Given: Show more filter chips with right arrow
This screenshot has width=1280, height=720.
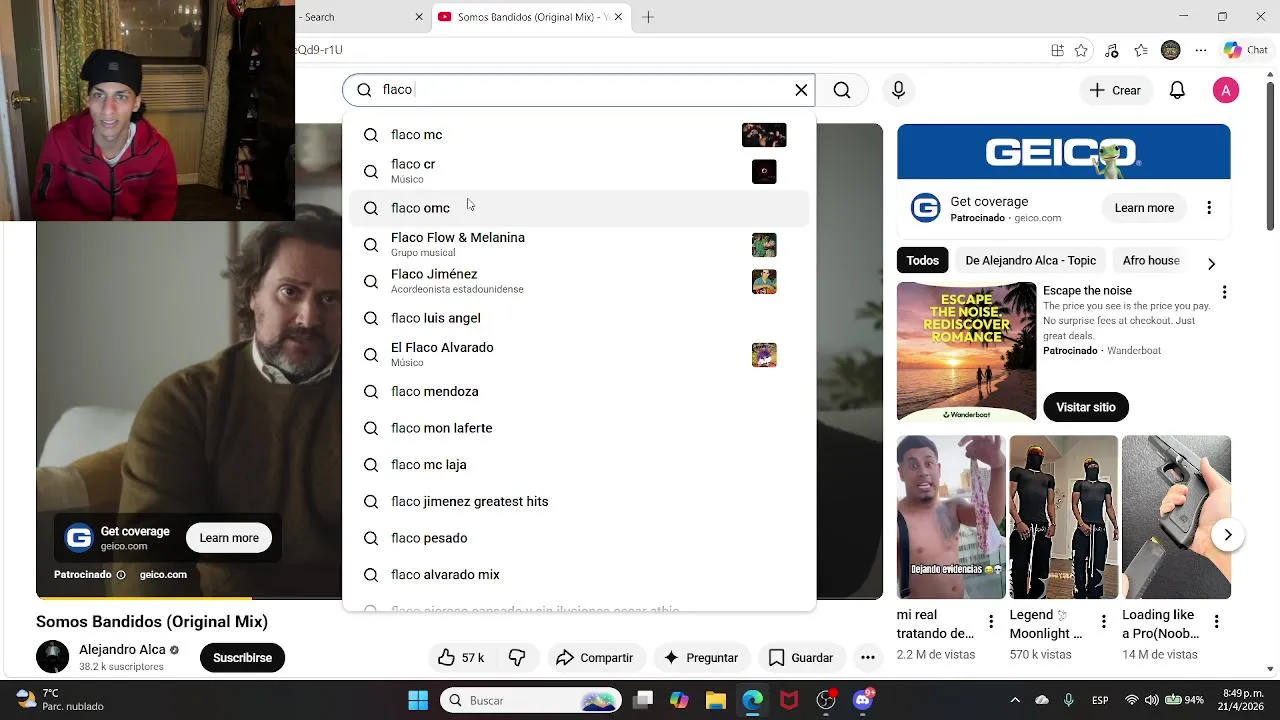Looking at the screenshot, I should click(x=1211, y=264).
